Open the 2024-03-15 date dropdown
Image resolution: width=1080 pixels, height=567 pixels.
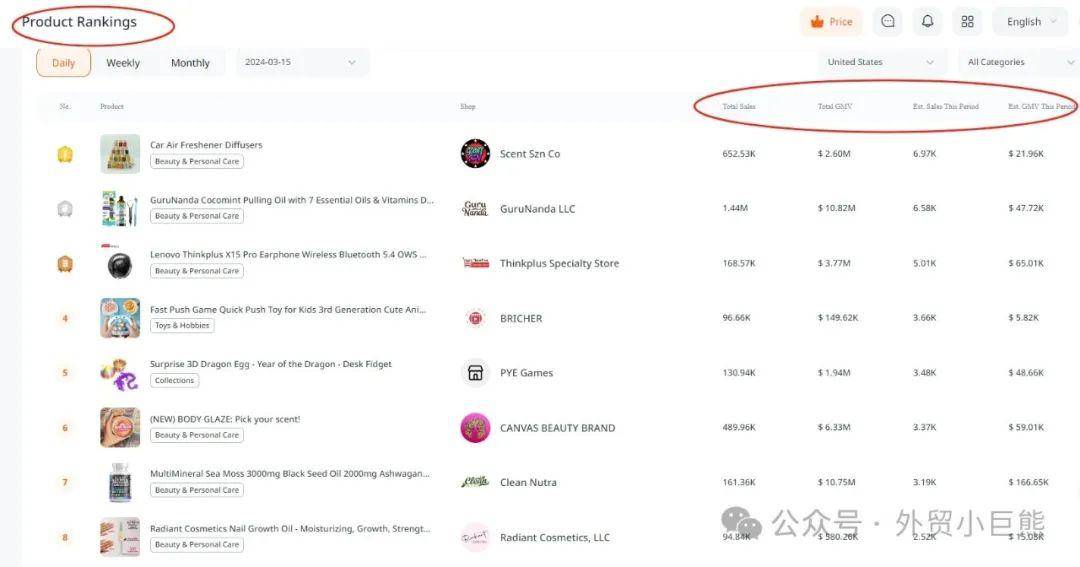[302, 62]
